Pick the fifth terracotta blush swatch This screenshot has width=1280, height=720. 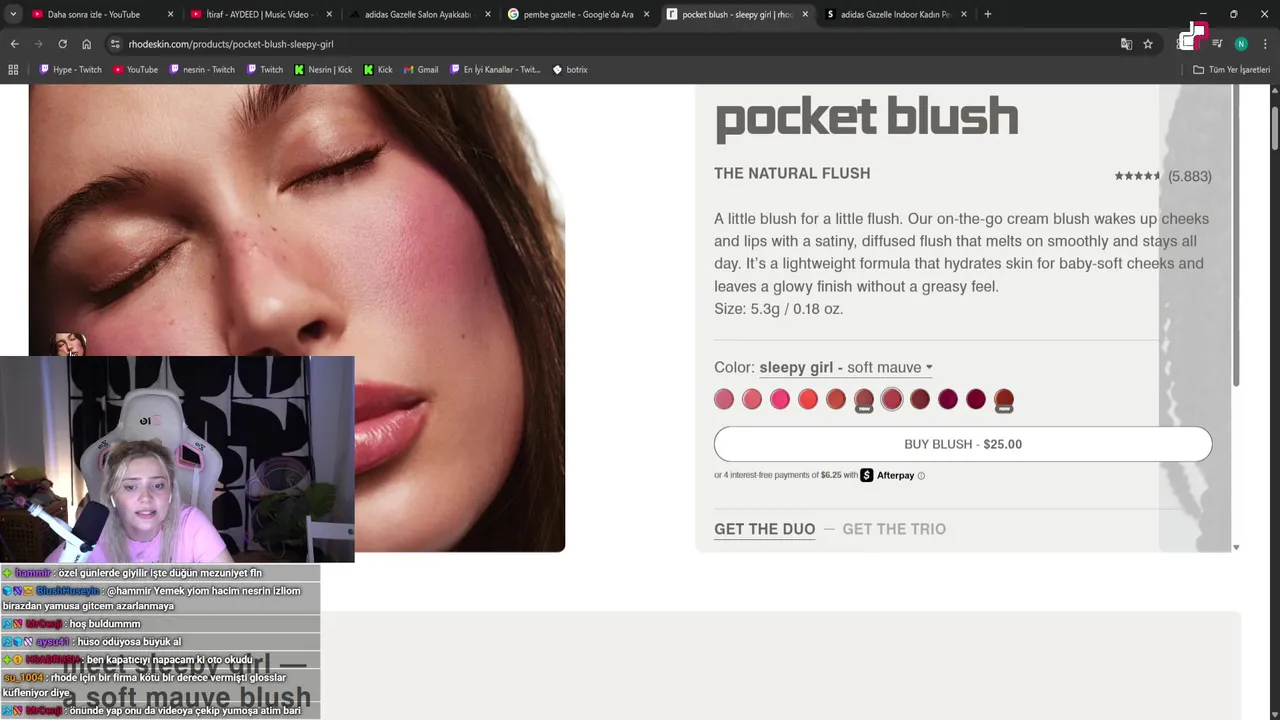point(836,399)
